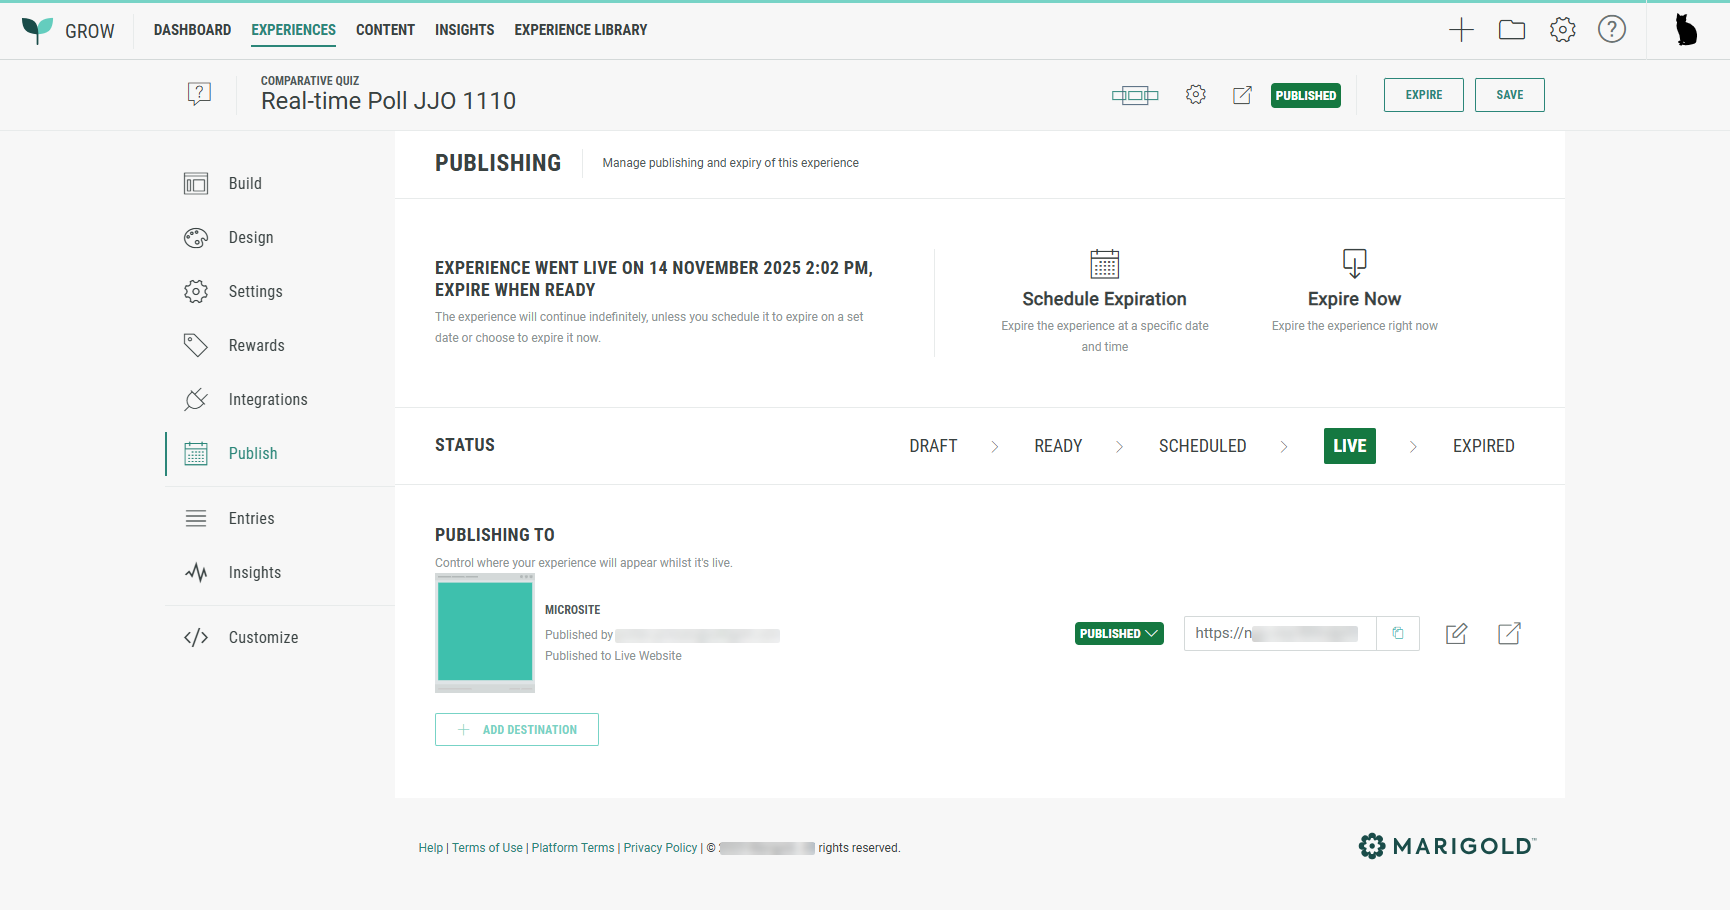Open Customize in the sidebar
The width and height of the screenshot is (1730, 910).
(263, 638)
